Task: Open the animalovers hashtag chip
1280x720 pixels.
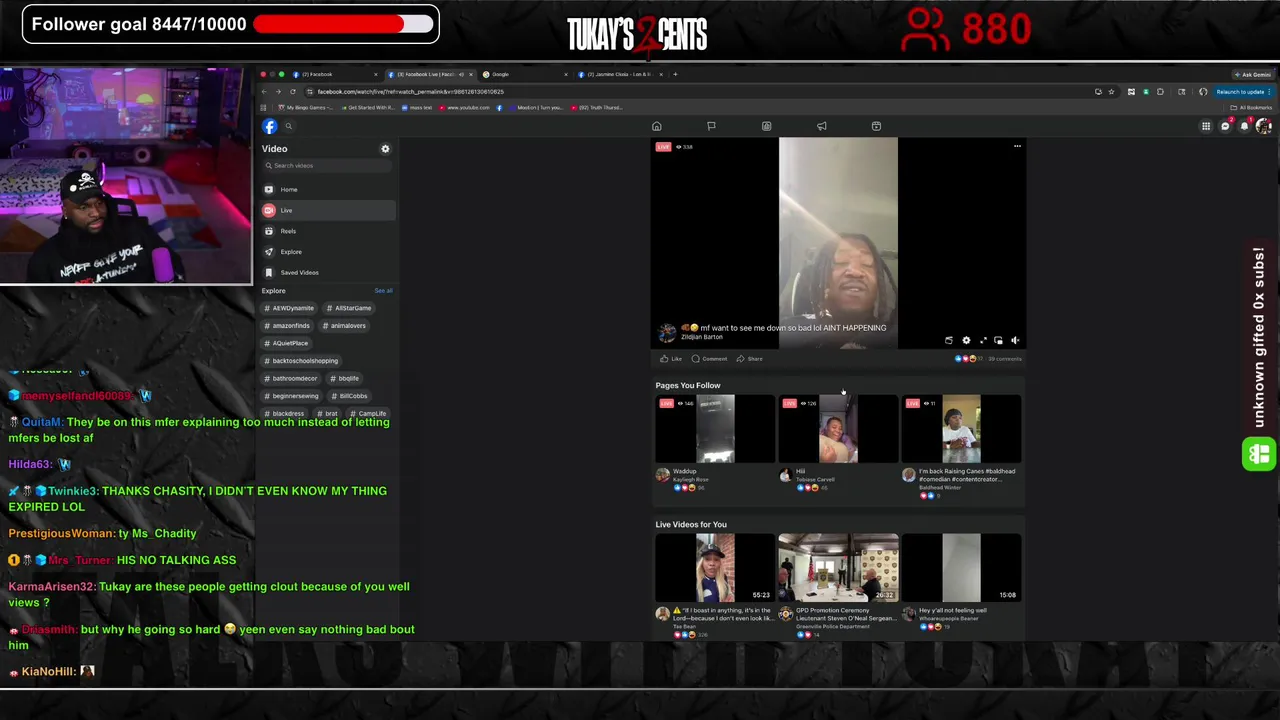Action: 345,326
